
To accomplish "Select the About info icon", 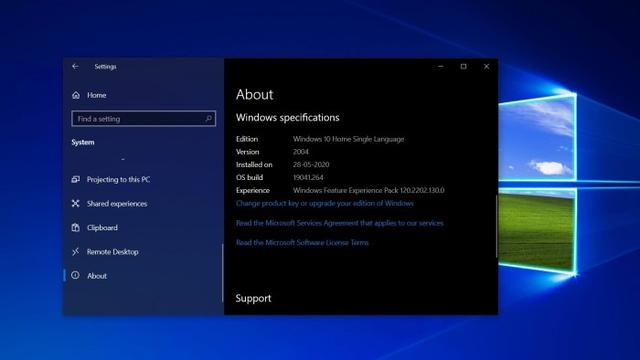I will 76,275.
